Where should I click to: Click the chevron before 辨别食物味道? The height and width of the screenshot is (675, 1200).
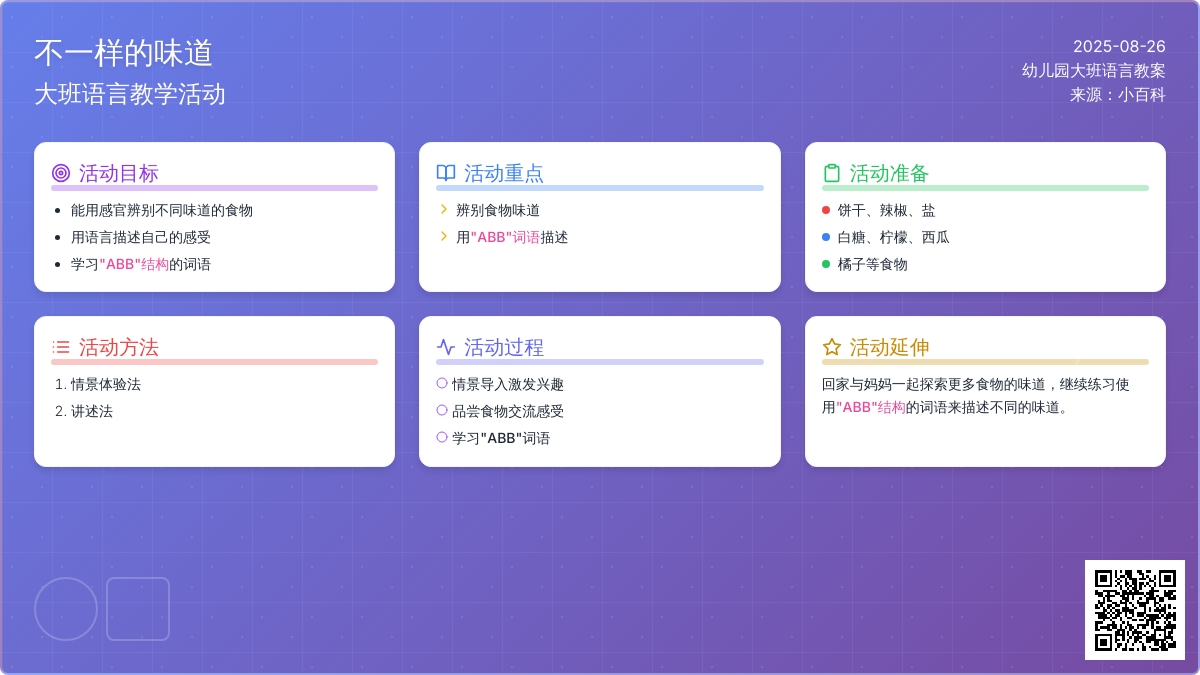coord(443,209)
